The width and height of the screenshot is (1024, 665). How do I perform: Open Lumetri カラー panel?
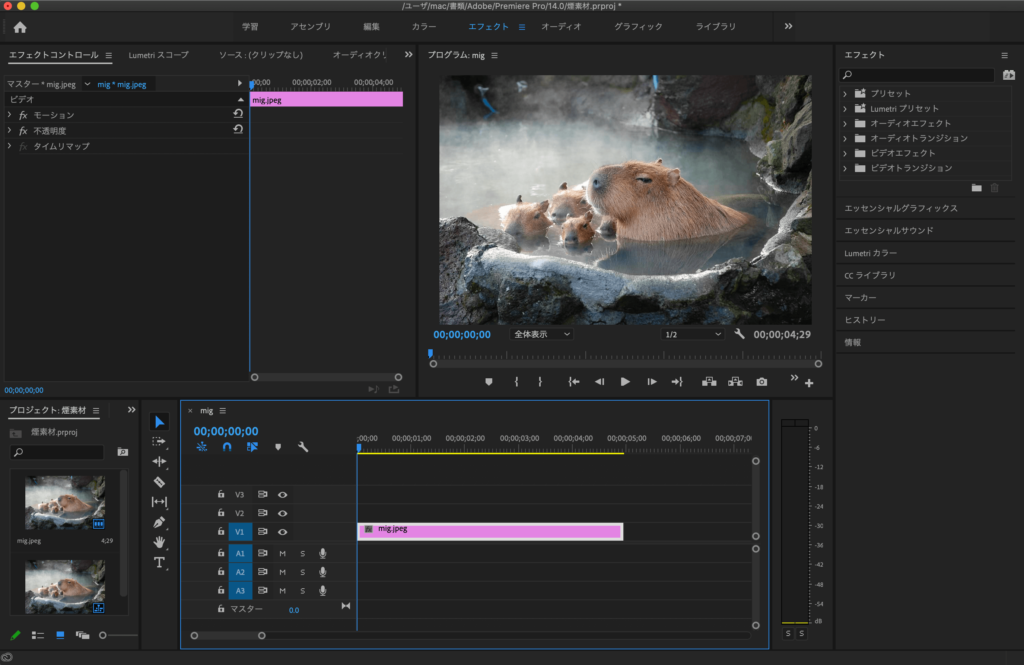point(871,253)
